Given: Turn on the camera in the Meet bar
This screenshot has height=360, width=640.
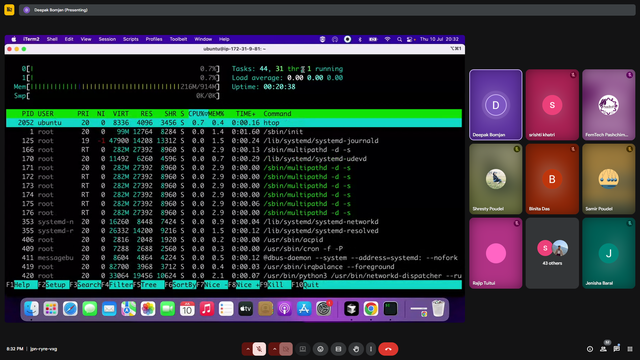Looking at the screenshot, I should pyautogui.click(x=286, y=349).
